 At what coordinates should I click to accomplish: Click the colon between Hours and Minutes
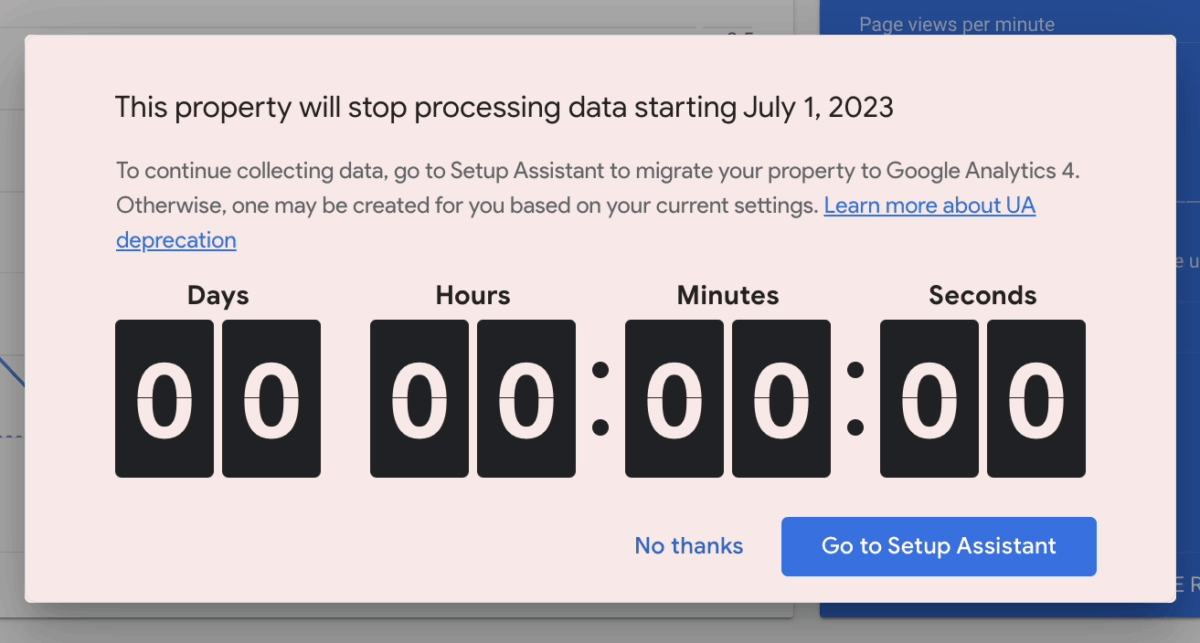click(x=601, y=398)
